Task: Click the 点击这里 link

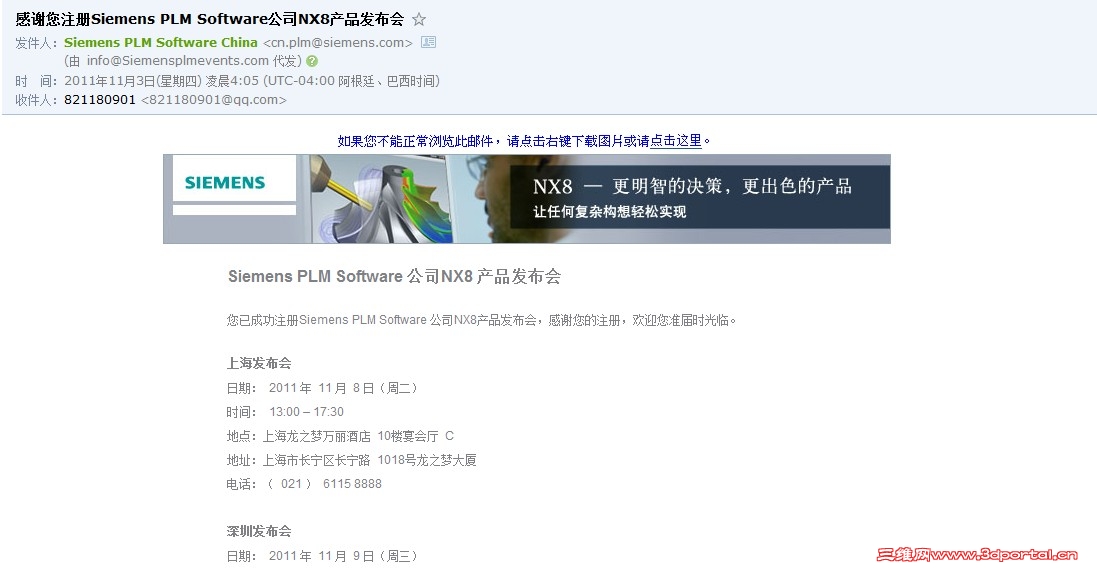Action: pyautogui.click(x=676, y=141)
